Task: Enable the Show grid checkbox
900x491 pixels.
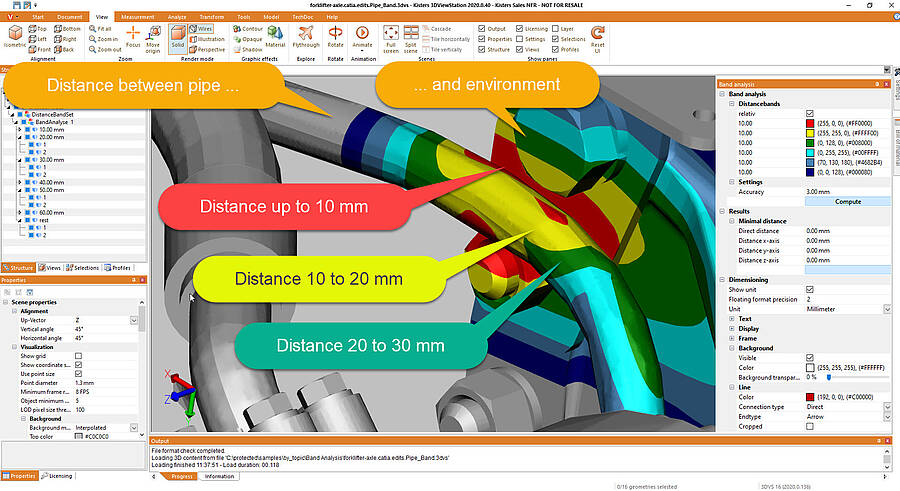Action: tap(79, 356)
